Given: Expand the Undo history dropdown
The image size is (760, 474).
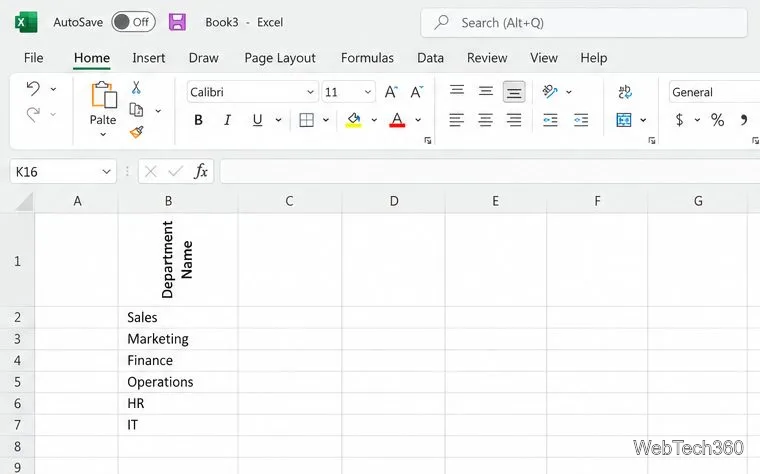Looking at the screenshot, I should coord(53,89).
